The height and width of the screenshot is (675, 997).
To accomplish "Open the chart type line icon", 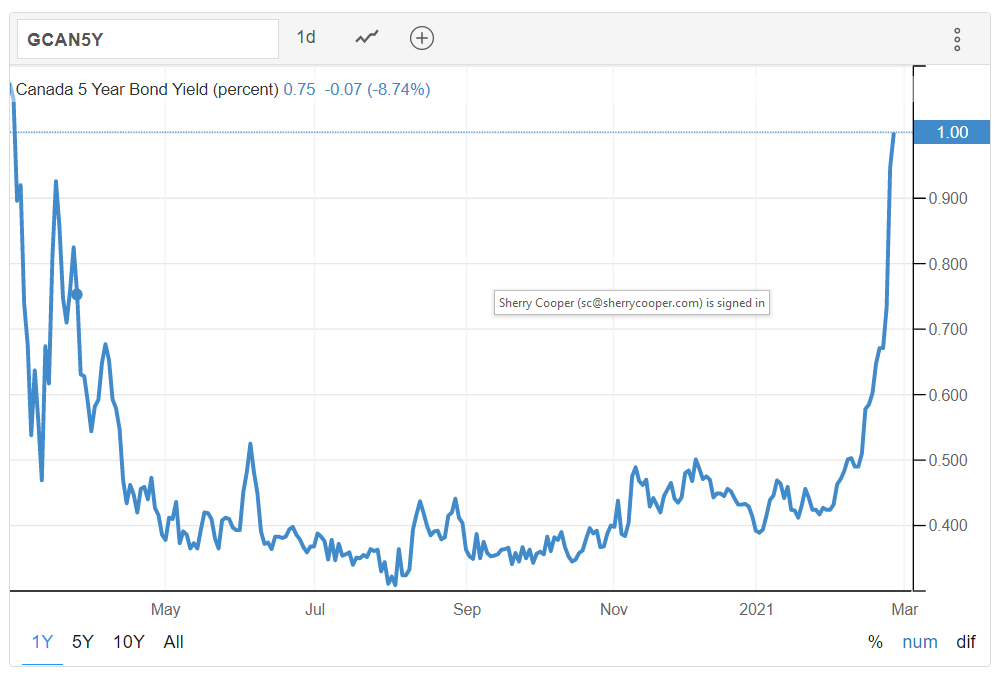I will 367,38.
